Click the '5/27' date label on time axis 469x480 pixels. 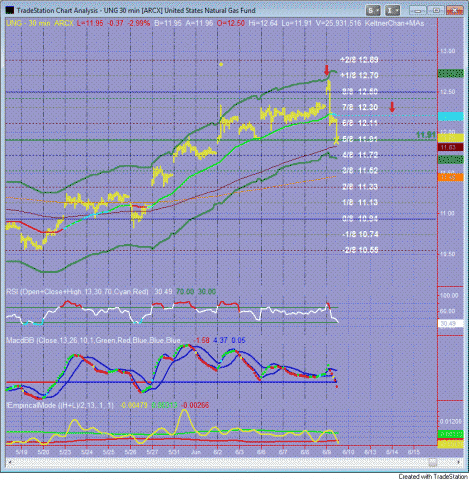(152, 452)
